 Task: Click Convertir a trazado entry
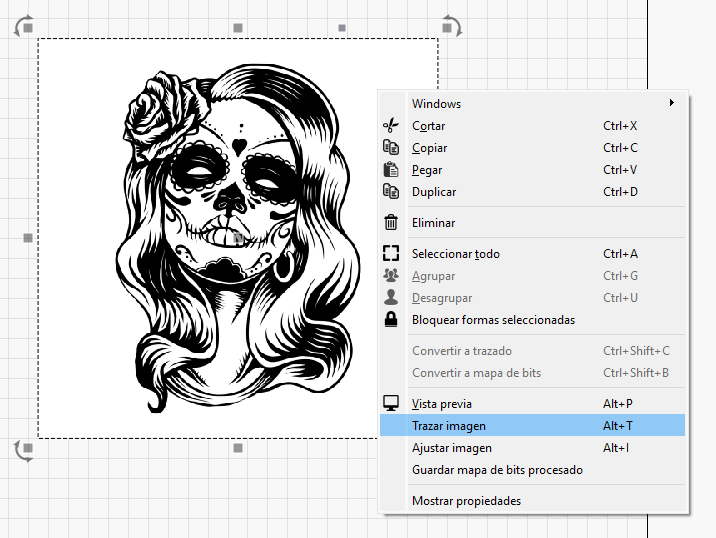(x=461, y=351)
